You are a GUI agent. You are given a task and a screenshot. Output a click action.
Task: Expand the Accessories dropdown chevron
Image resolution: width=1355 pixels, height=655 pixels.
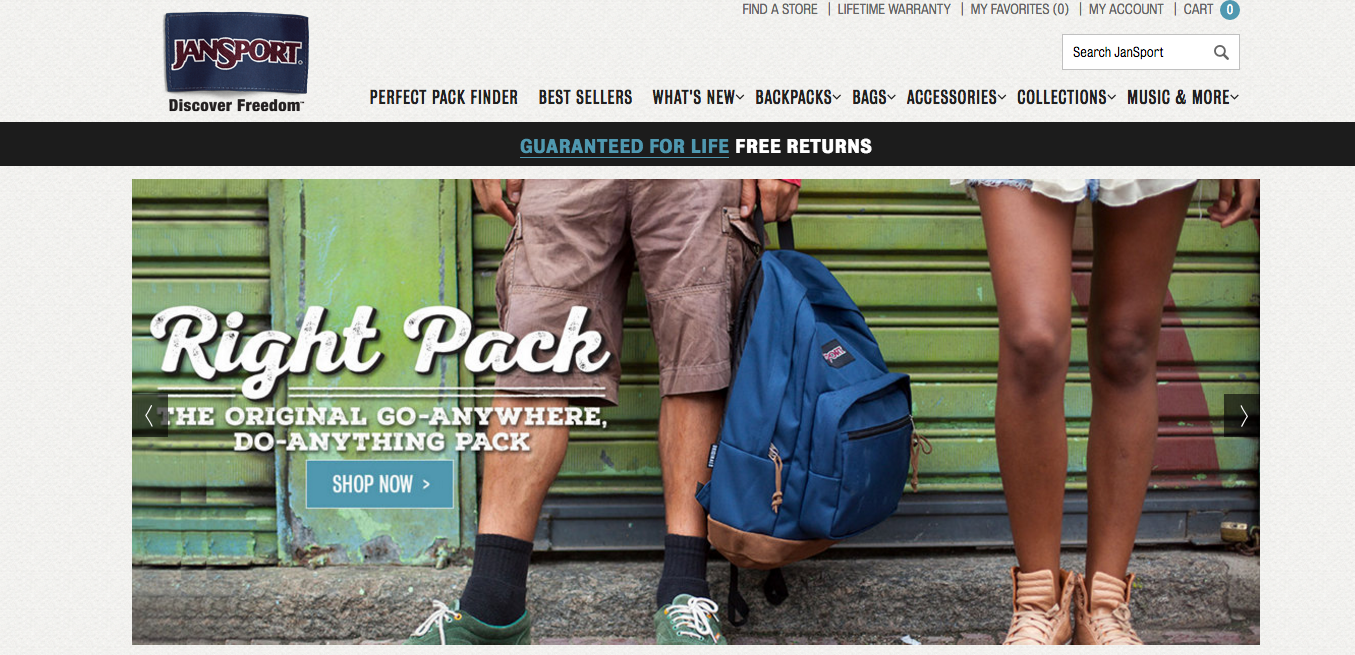[1002, 97]
